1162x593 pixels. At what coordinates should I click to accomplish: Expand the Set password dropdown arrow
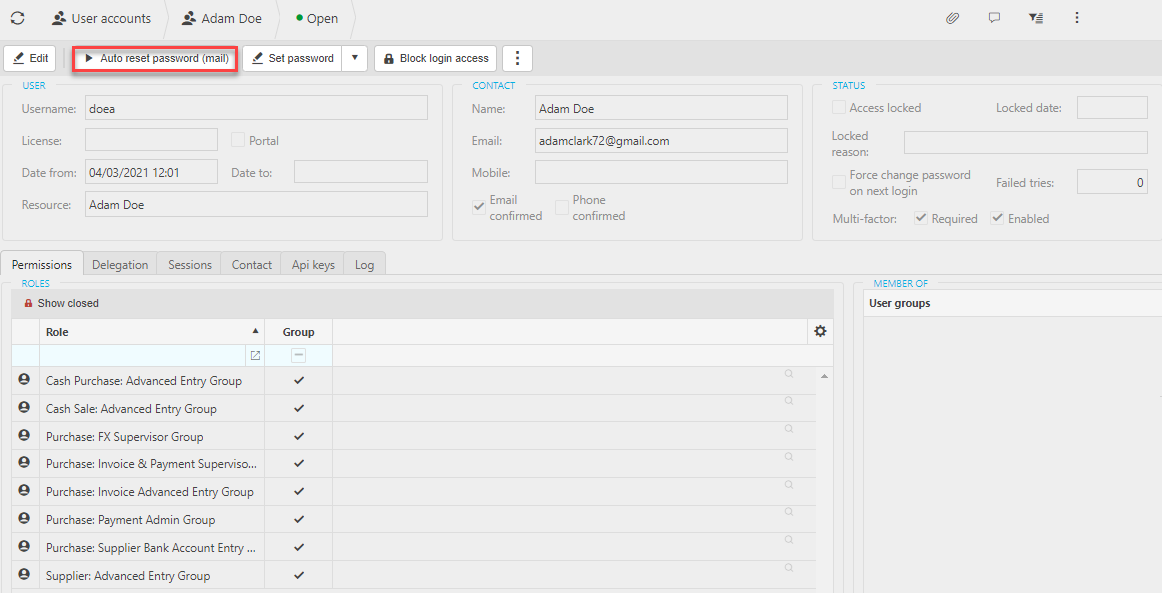click(x=354, y=58)
